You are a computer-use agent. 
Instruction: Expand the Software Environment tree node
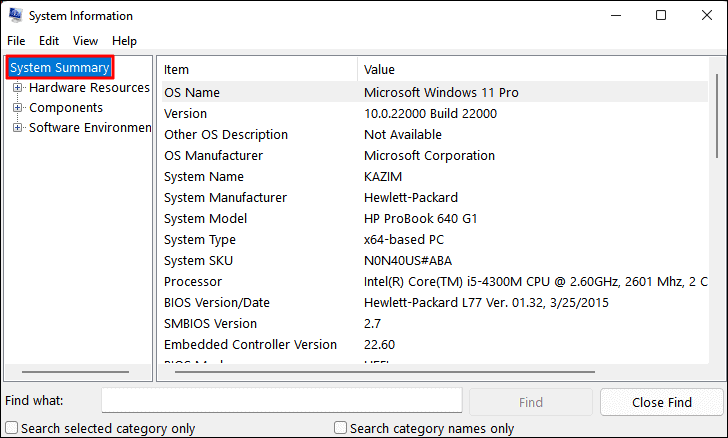tap(17, 127)
